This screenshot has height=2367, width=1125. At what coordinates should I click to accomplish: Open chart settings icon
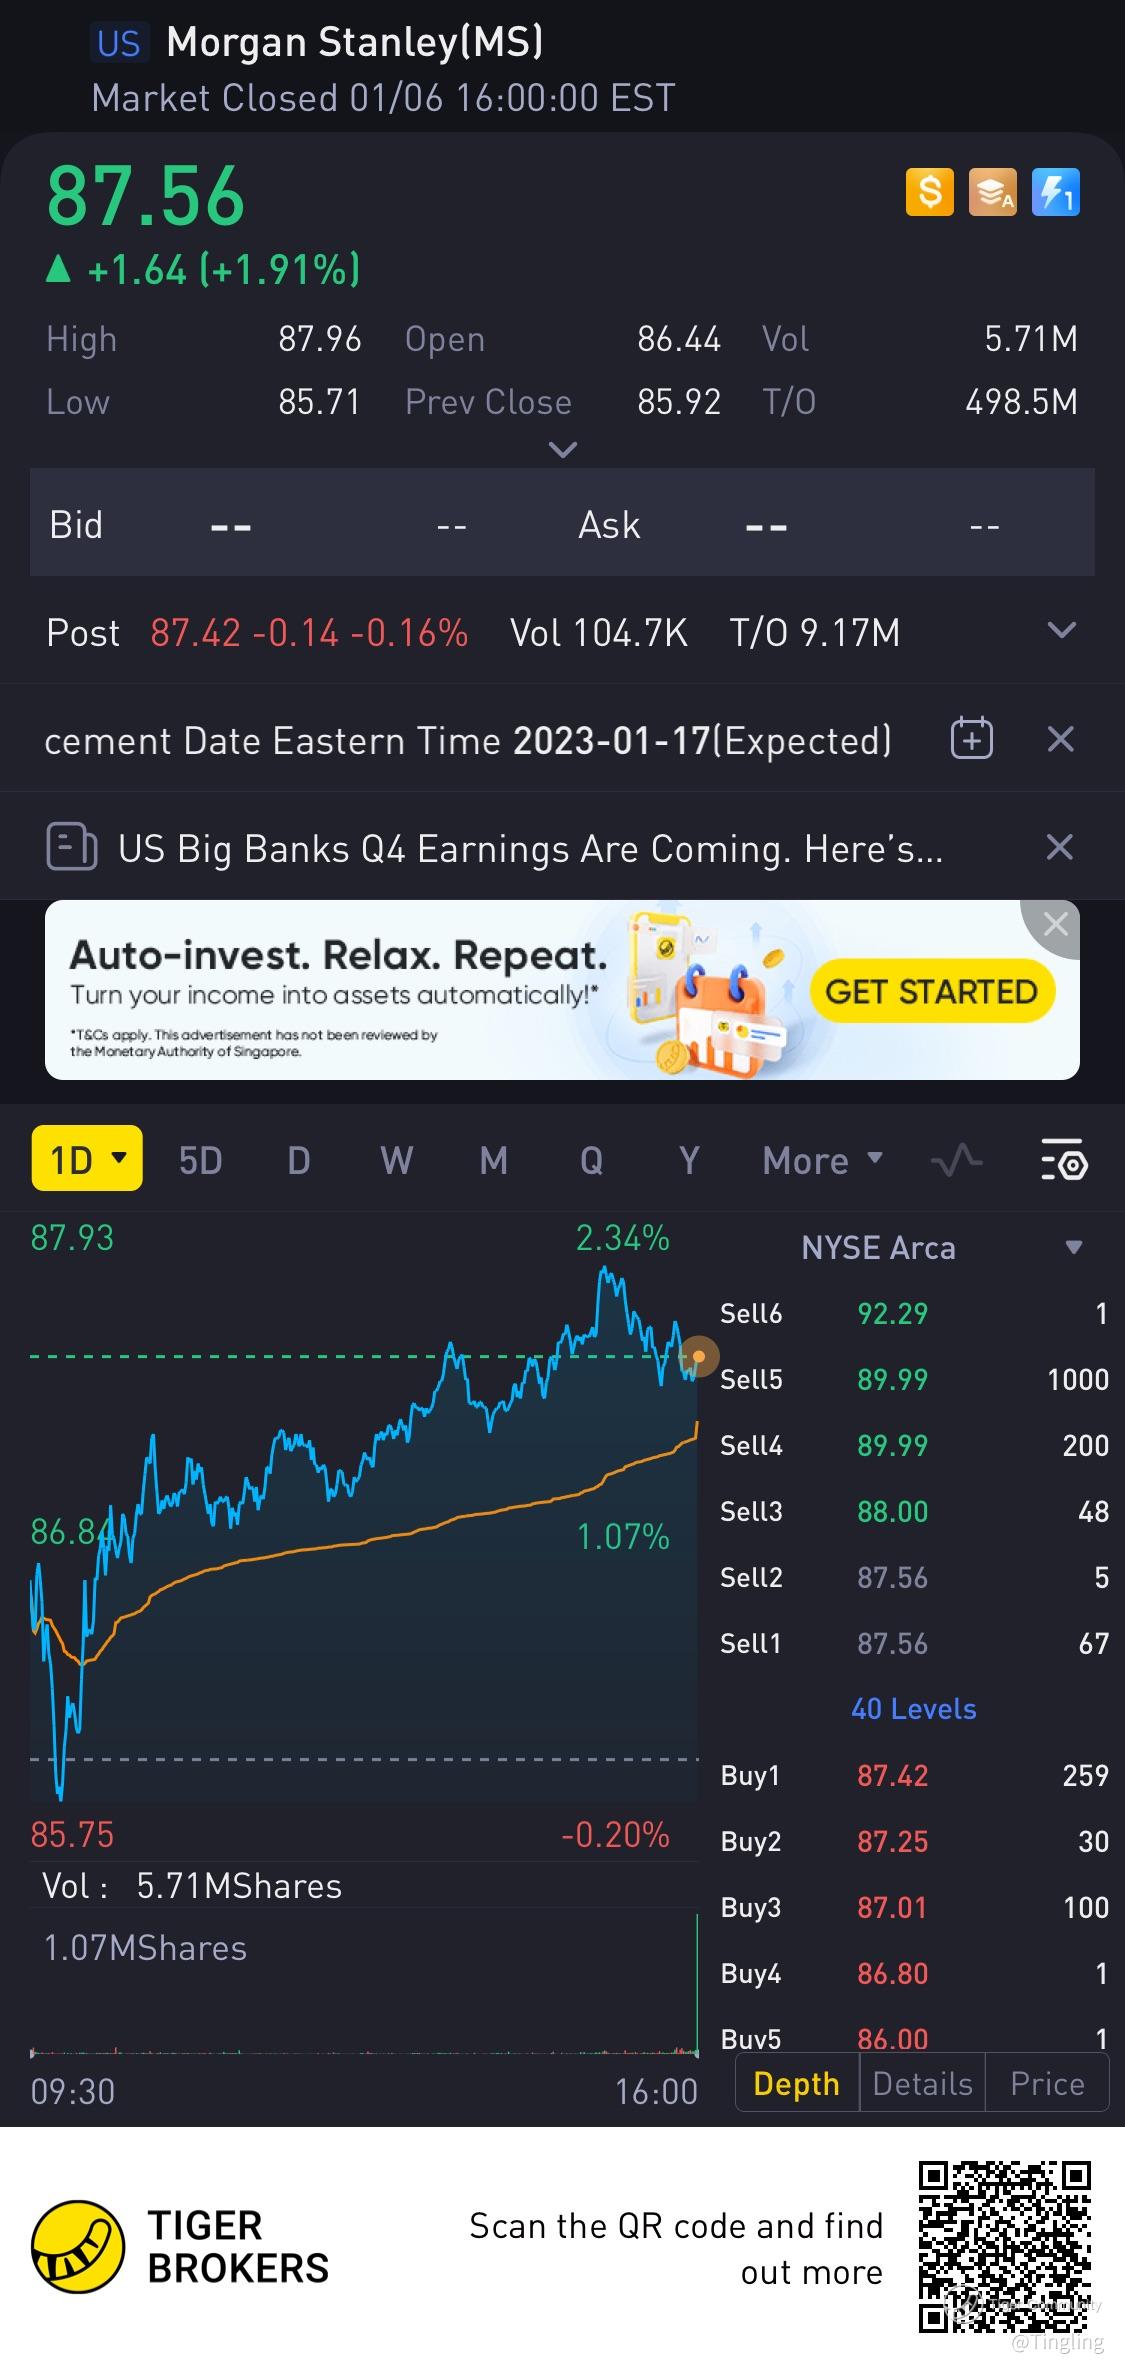click(x=1064, y=1160)
